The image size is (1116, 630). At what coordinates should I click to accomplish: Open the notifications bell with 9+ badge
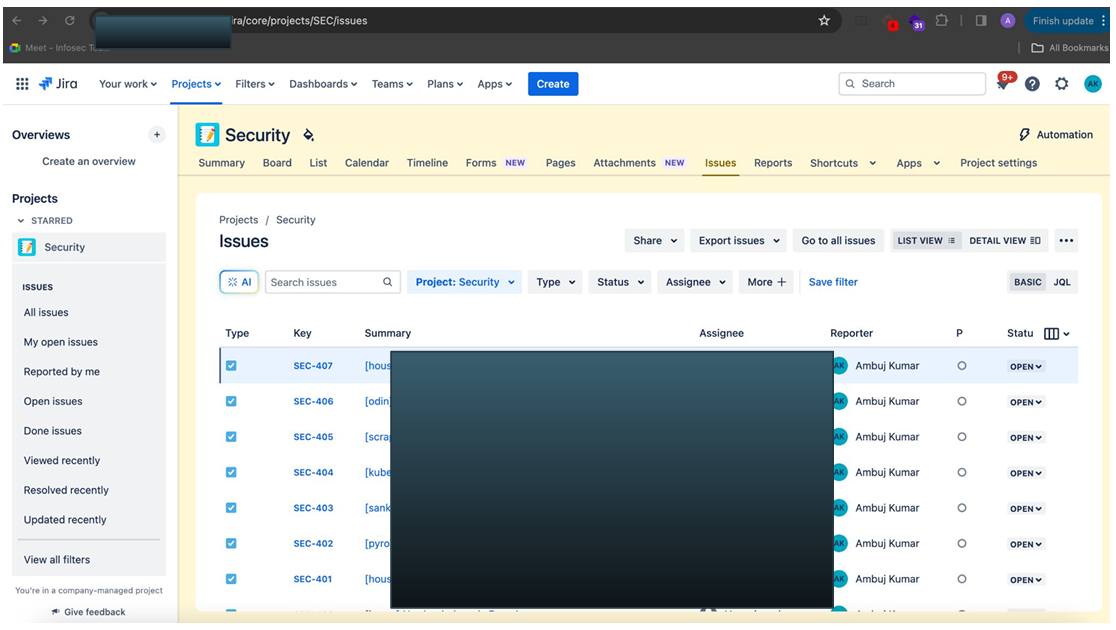[x=1003, y=84]
